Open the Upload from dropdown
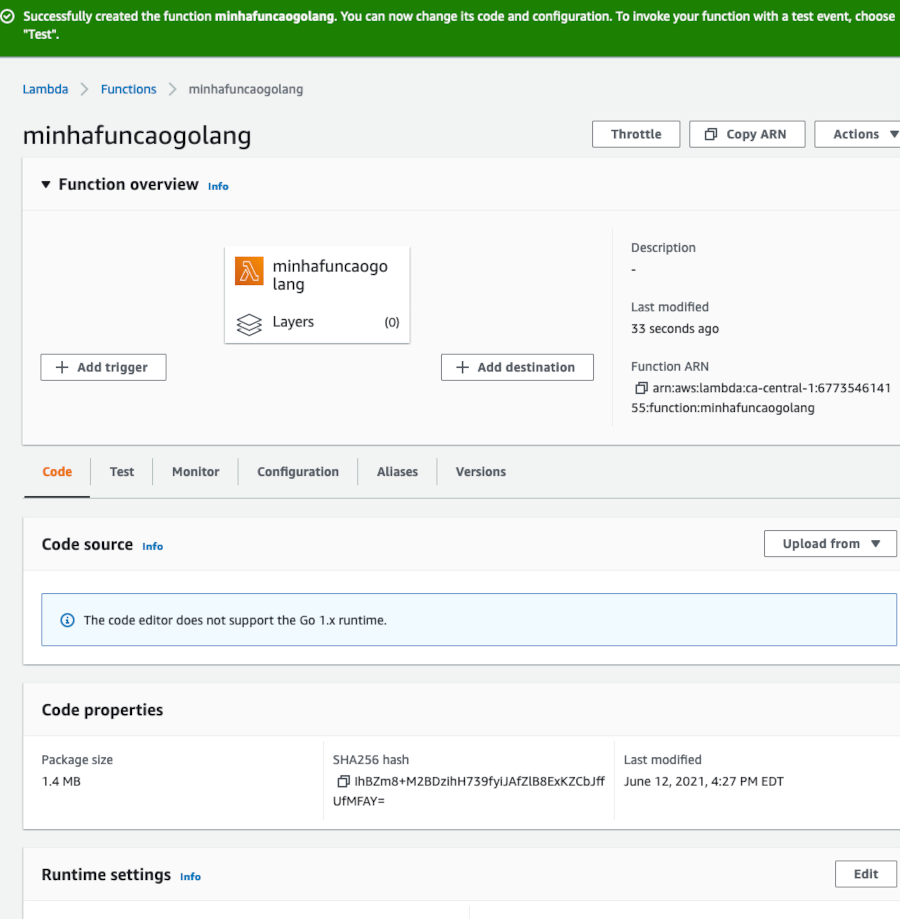The height and width of the screenshot is (919, 900). 830,543
